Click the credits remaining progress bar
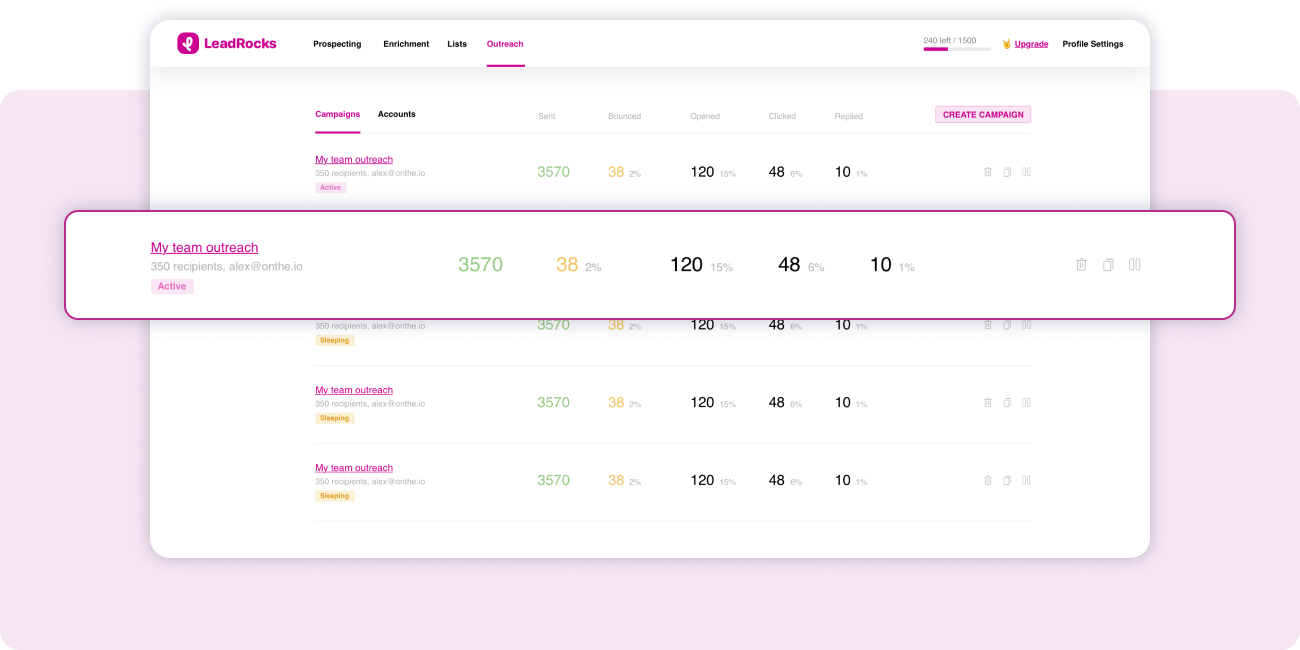 [x=956, y=49]
